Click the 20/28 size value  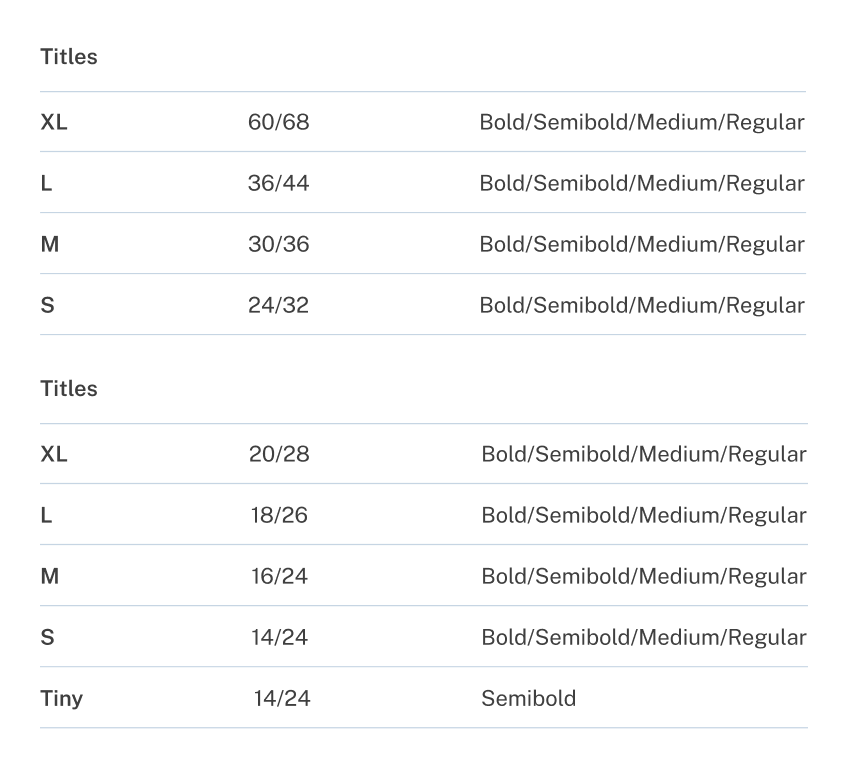(x=279, y=455)
